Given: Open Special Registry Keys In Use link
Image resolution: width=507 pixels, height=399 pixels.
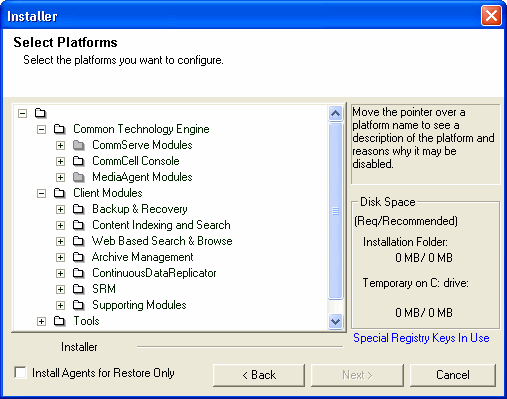Looking at the screenshot, I should tap(421, 338).
